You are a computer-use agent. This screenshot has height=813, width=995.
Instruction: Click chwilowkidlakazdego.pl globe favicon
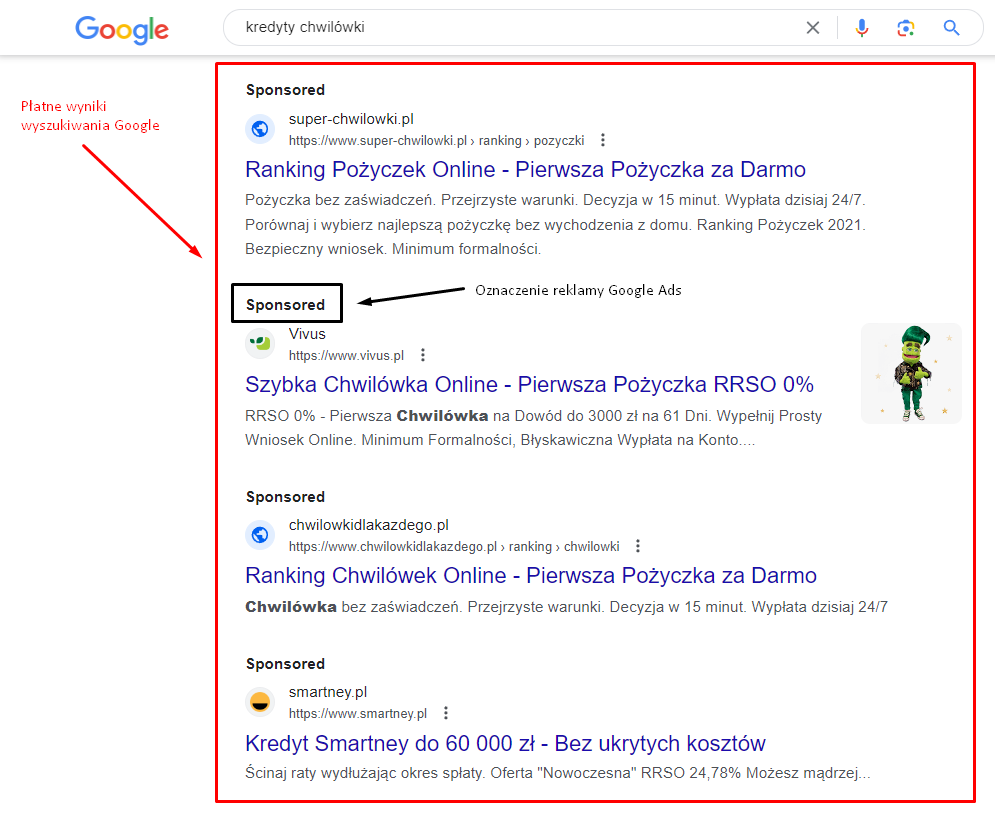[260, 535]
